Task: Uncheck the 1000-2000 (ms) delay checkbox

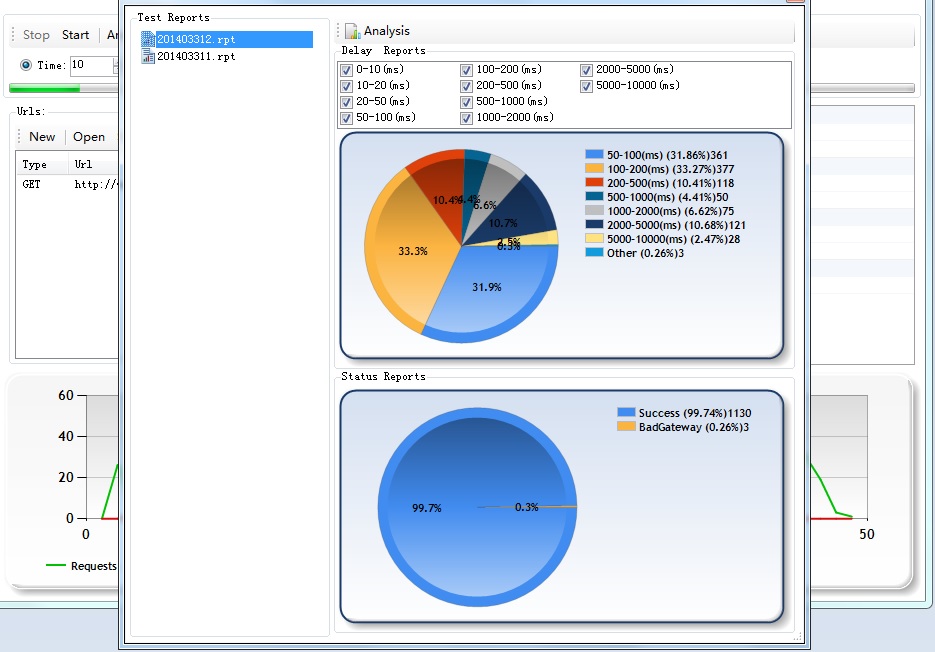Action: pyautogui.click(x=466, y=118)
